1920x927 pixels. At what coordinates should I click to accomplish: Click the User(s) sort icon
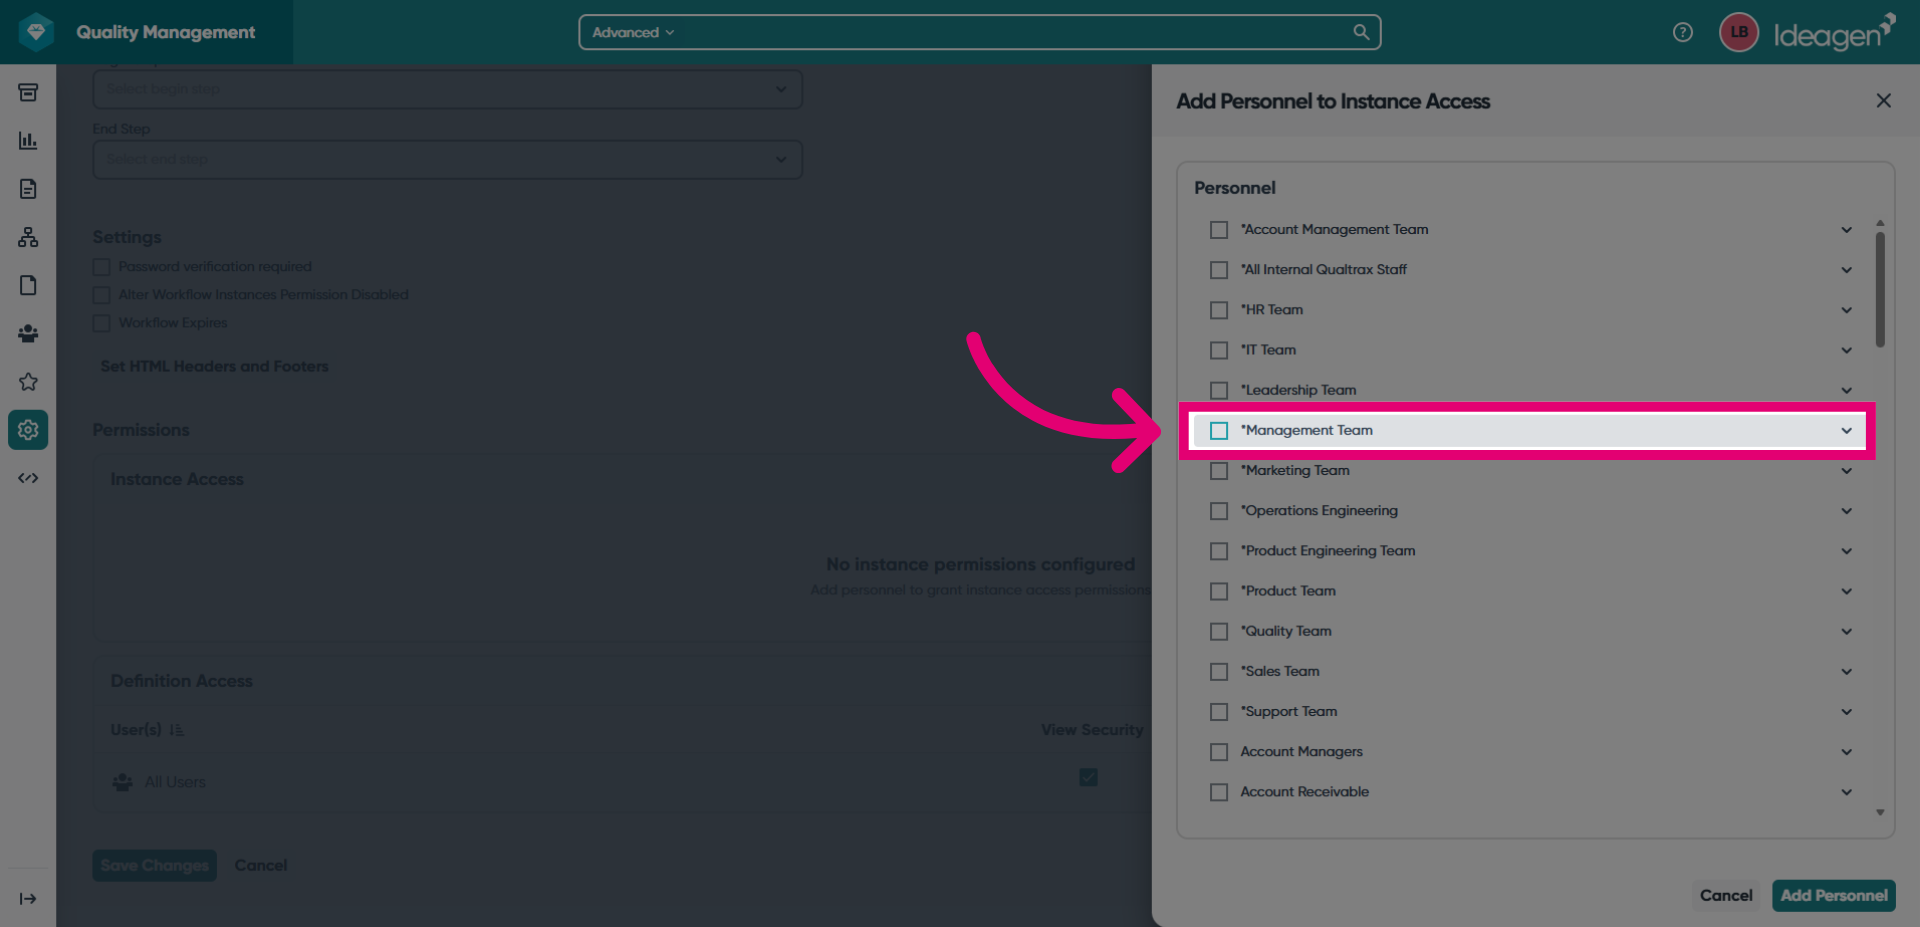click(x=177, y=730)
